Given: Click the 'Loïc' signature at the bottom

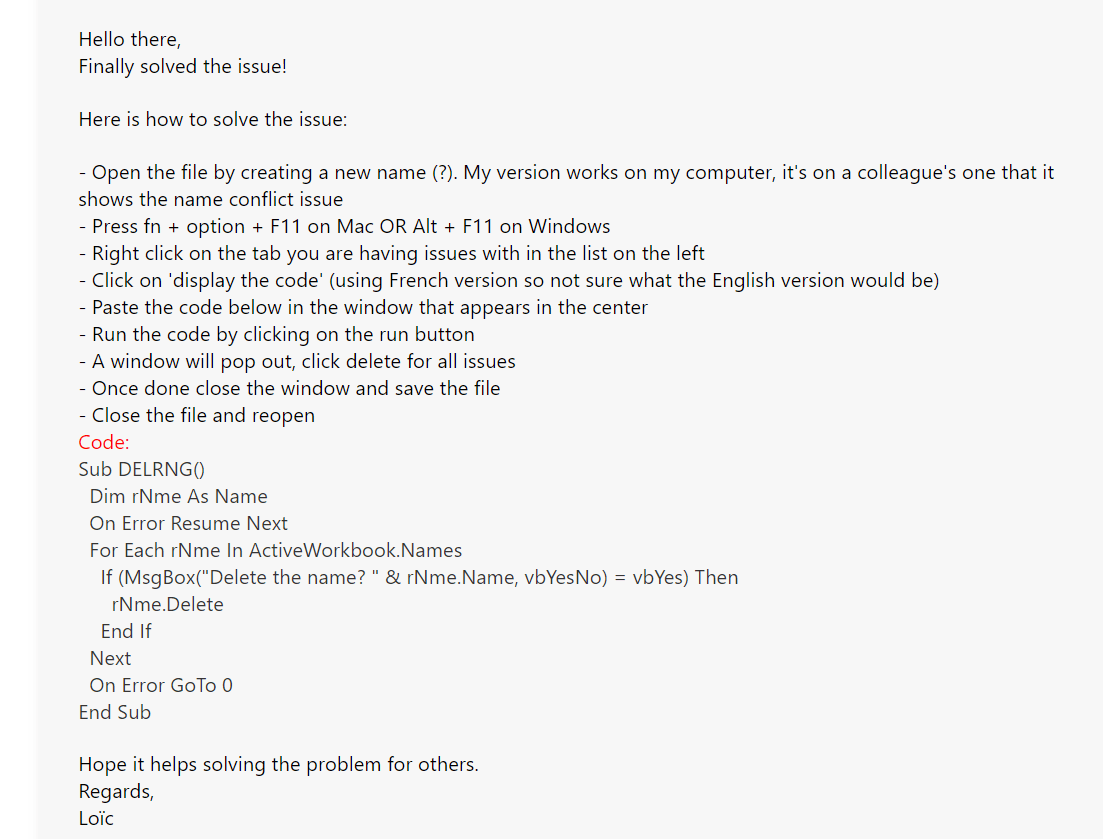Looking at the screenshot, I should pos(96,819).
